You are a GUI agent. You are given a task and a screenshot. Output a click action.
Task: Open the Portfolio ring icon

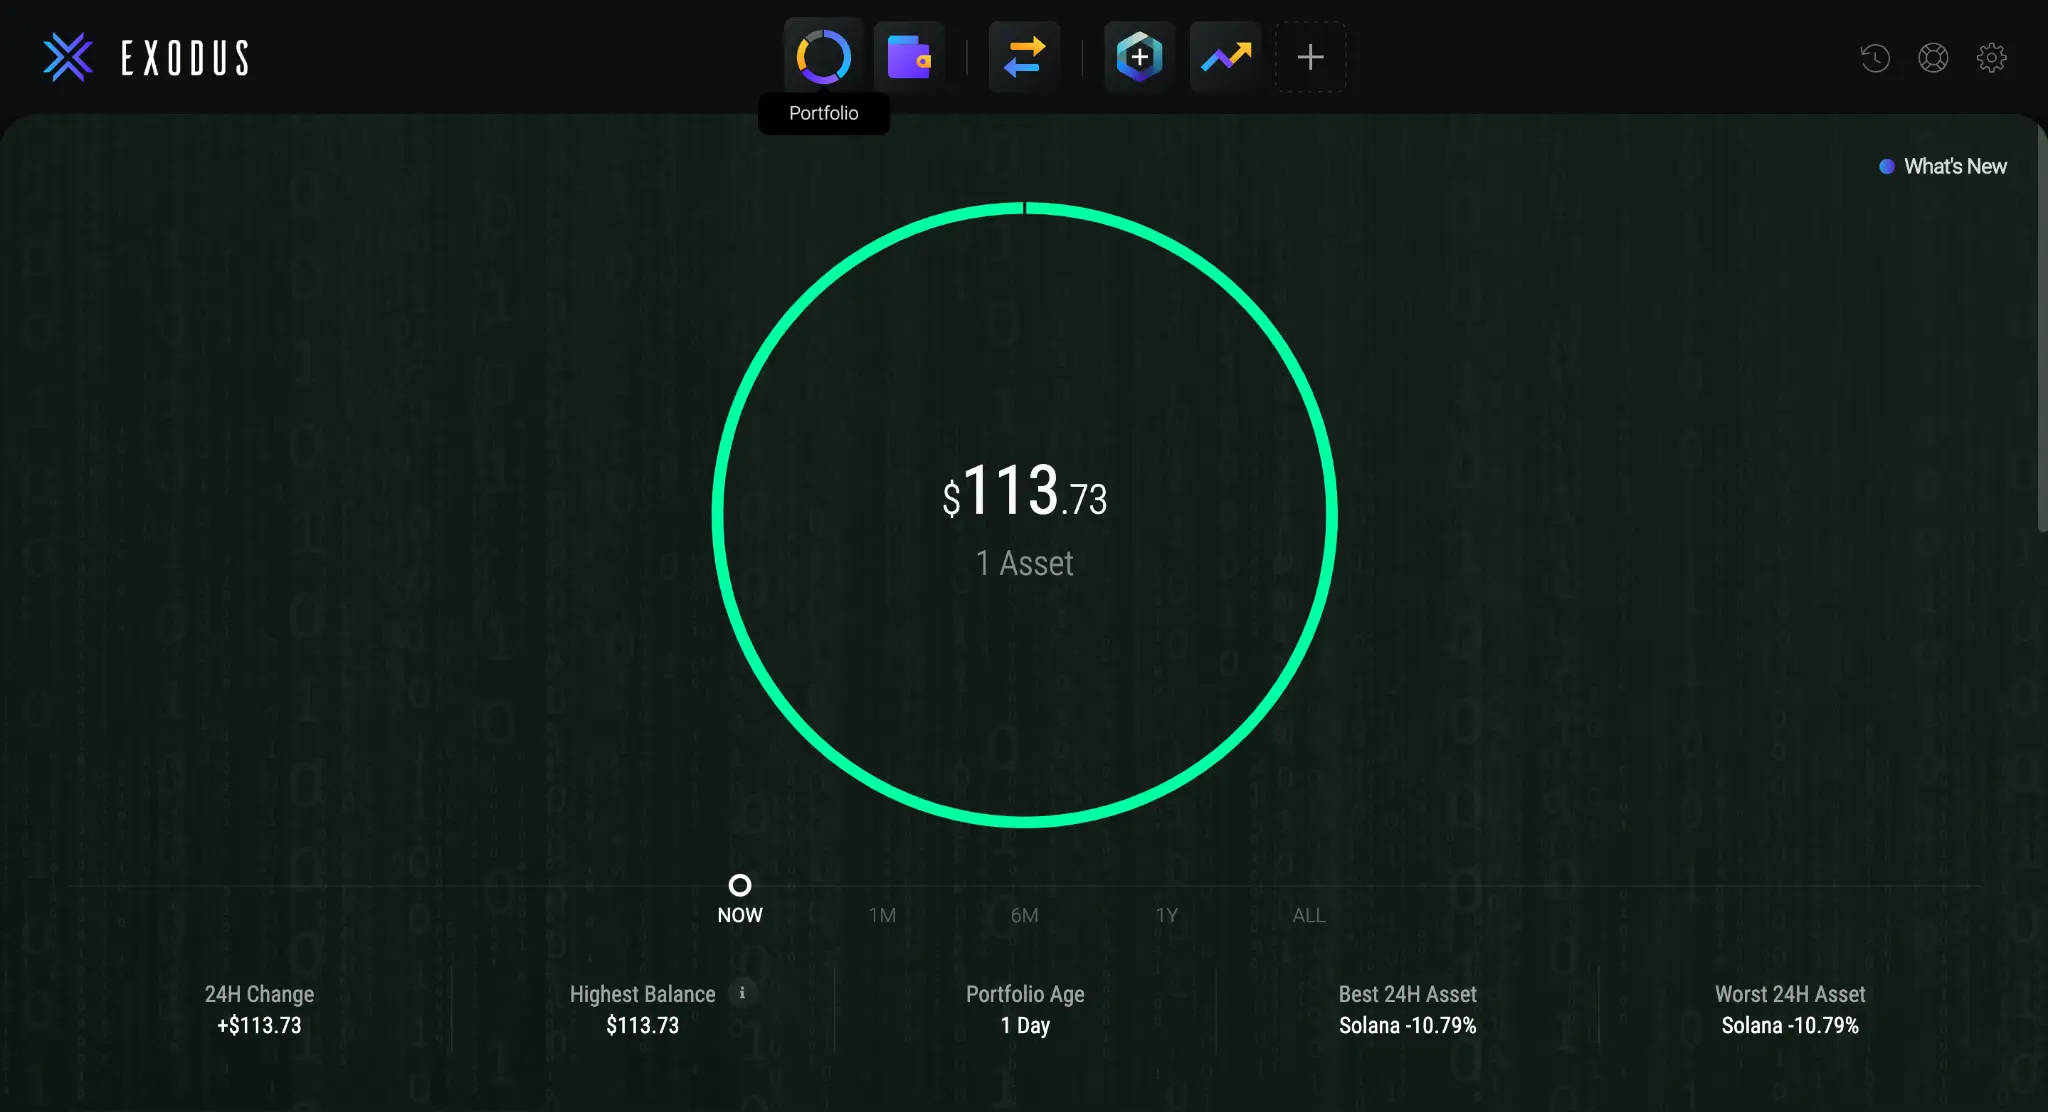point(823,57)
